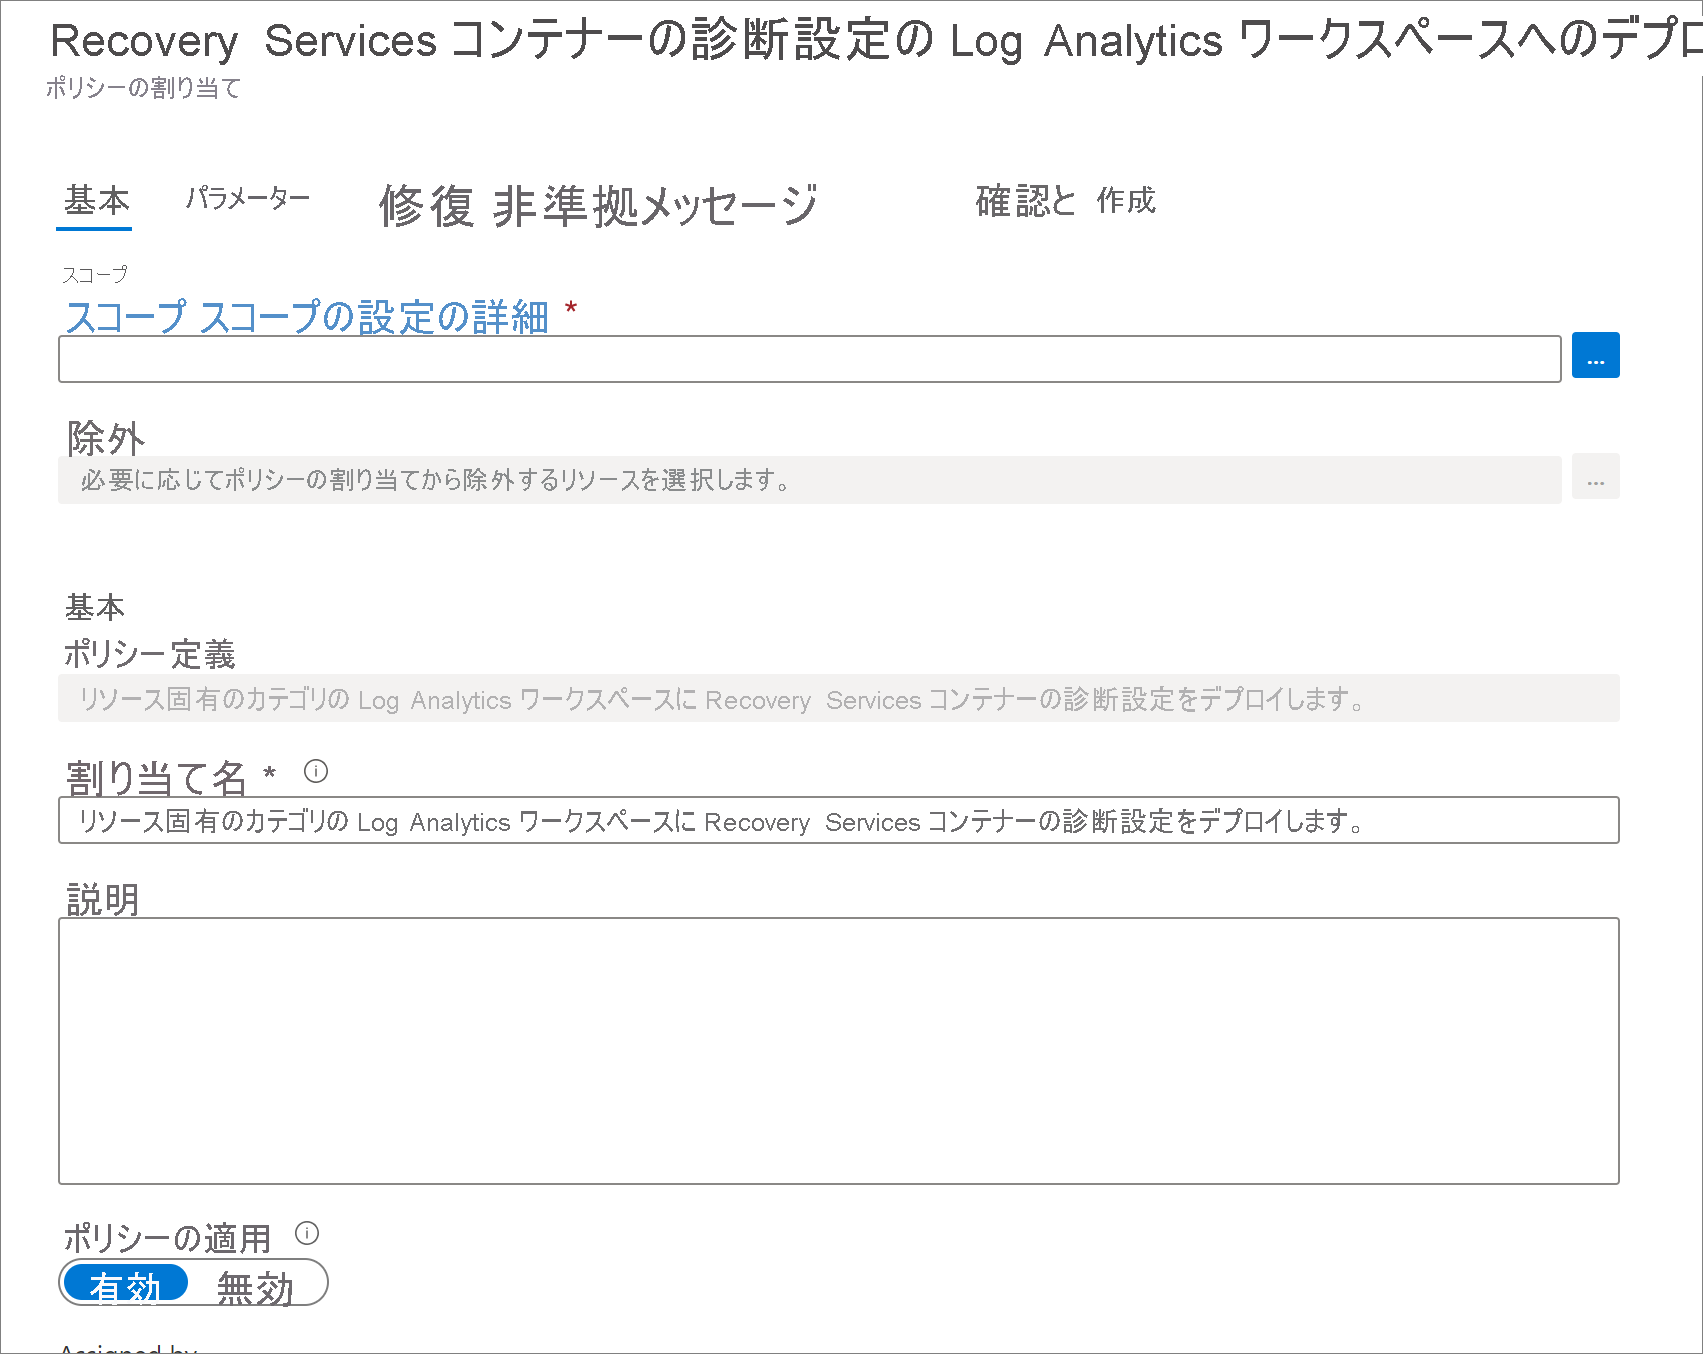Set policy enforcement to 無効
The width and height of the screenshot is (1703, 1354).
255,1286
